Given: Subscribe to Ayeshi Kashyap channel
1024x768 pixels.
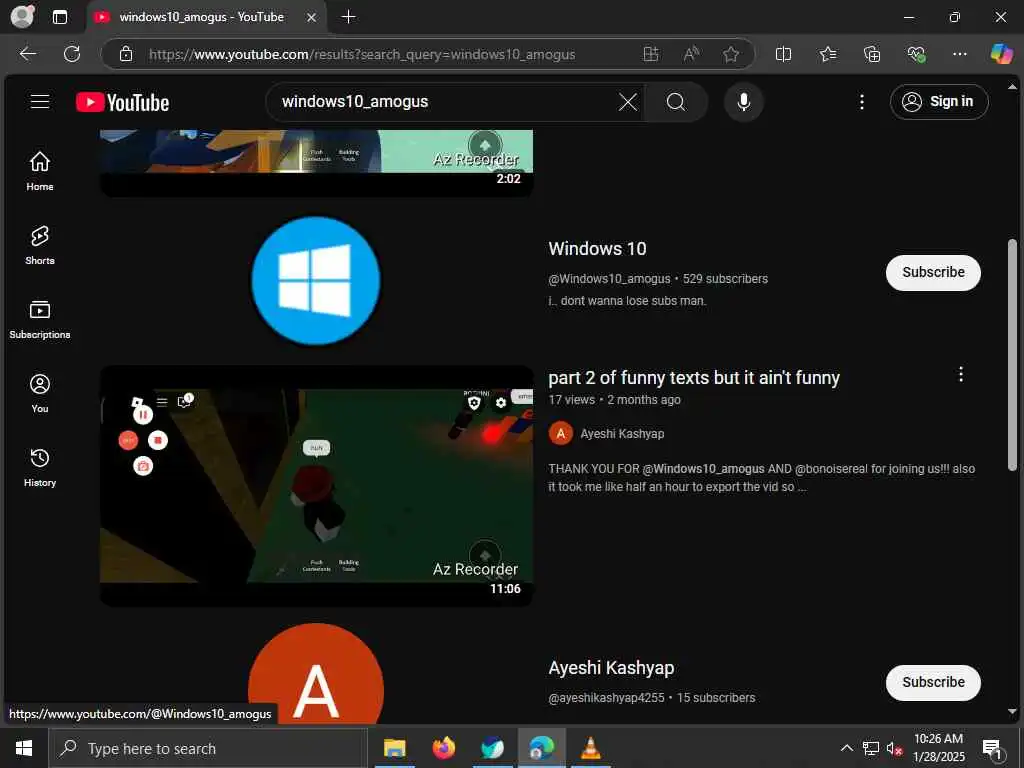Looking at the screenshot, I should point(933,682).
